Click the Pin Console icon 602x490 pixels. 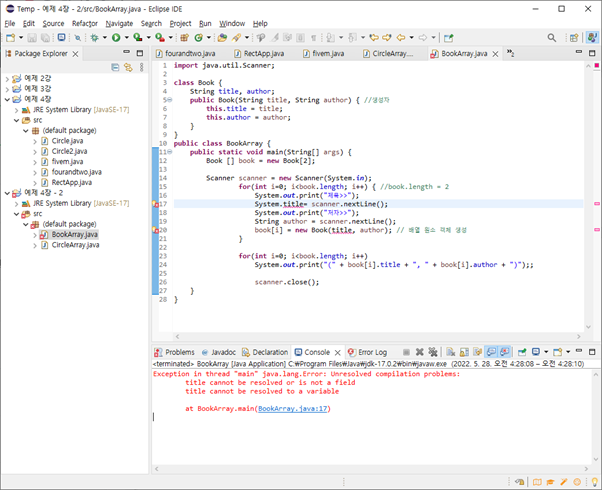[x=522, y=352]
